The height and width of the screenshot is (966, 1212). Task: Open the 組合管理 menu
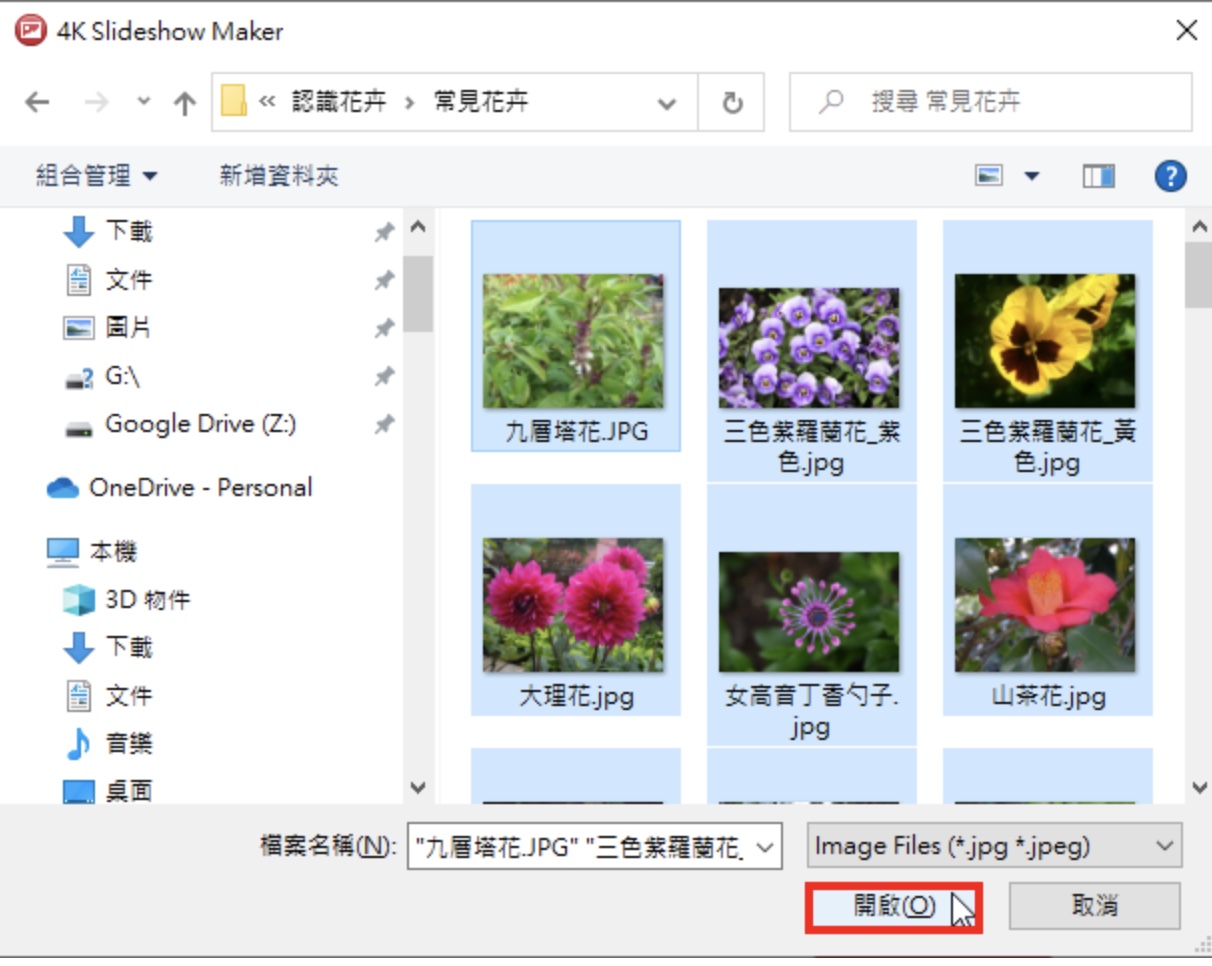pyautogui.click(x=97, y=177)
